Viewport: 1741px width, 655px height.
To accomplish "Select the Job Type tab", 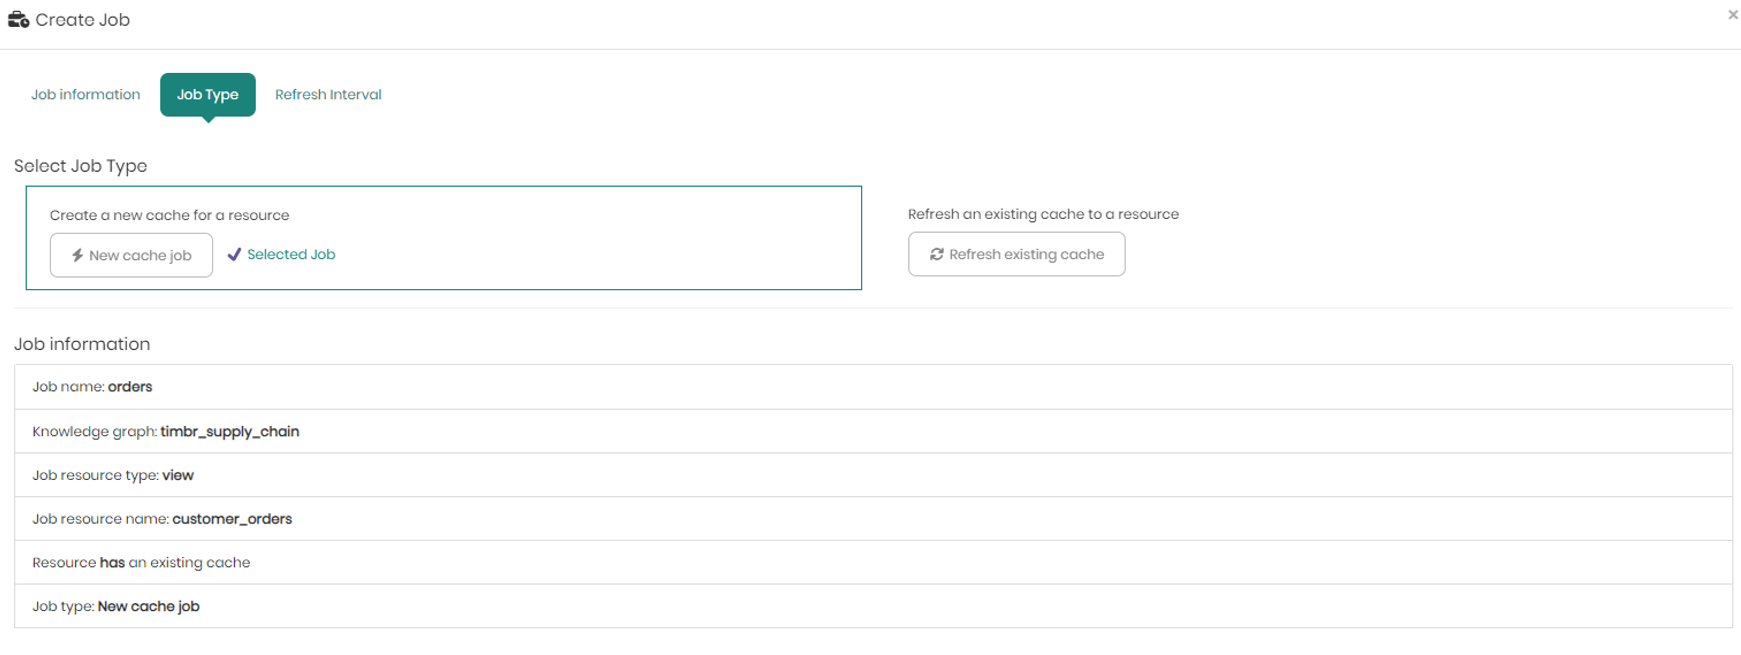I will coord(207,94).
